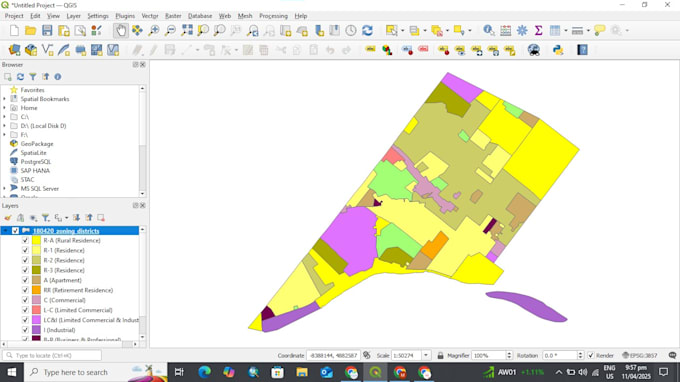Expand the C:\ drive node

tap(5, 117)
